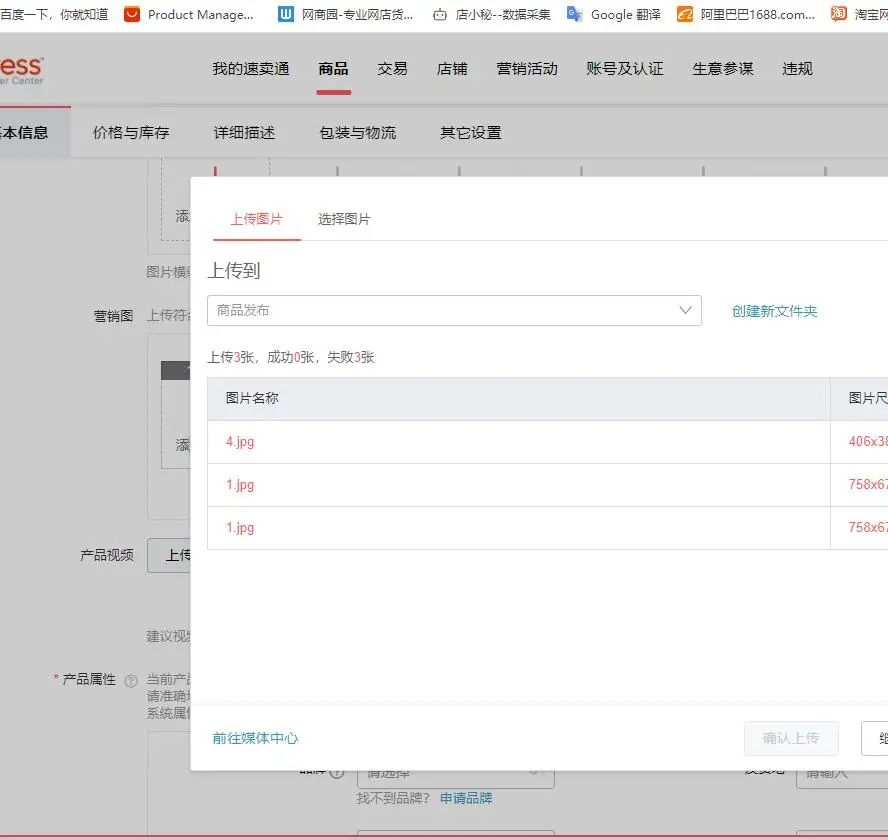Screen dimensions: 888x840
Task: Switch to the 选择图片 tab
Action: pos(344,219)
